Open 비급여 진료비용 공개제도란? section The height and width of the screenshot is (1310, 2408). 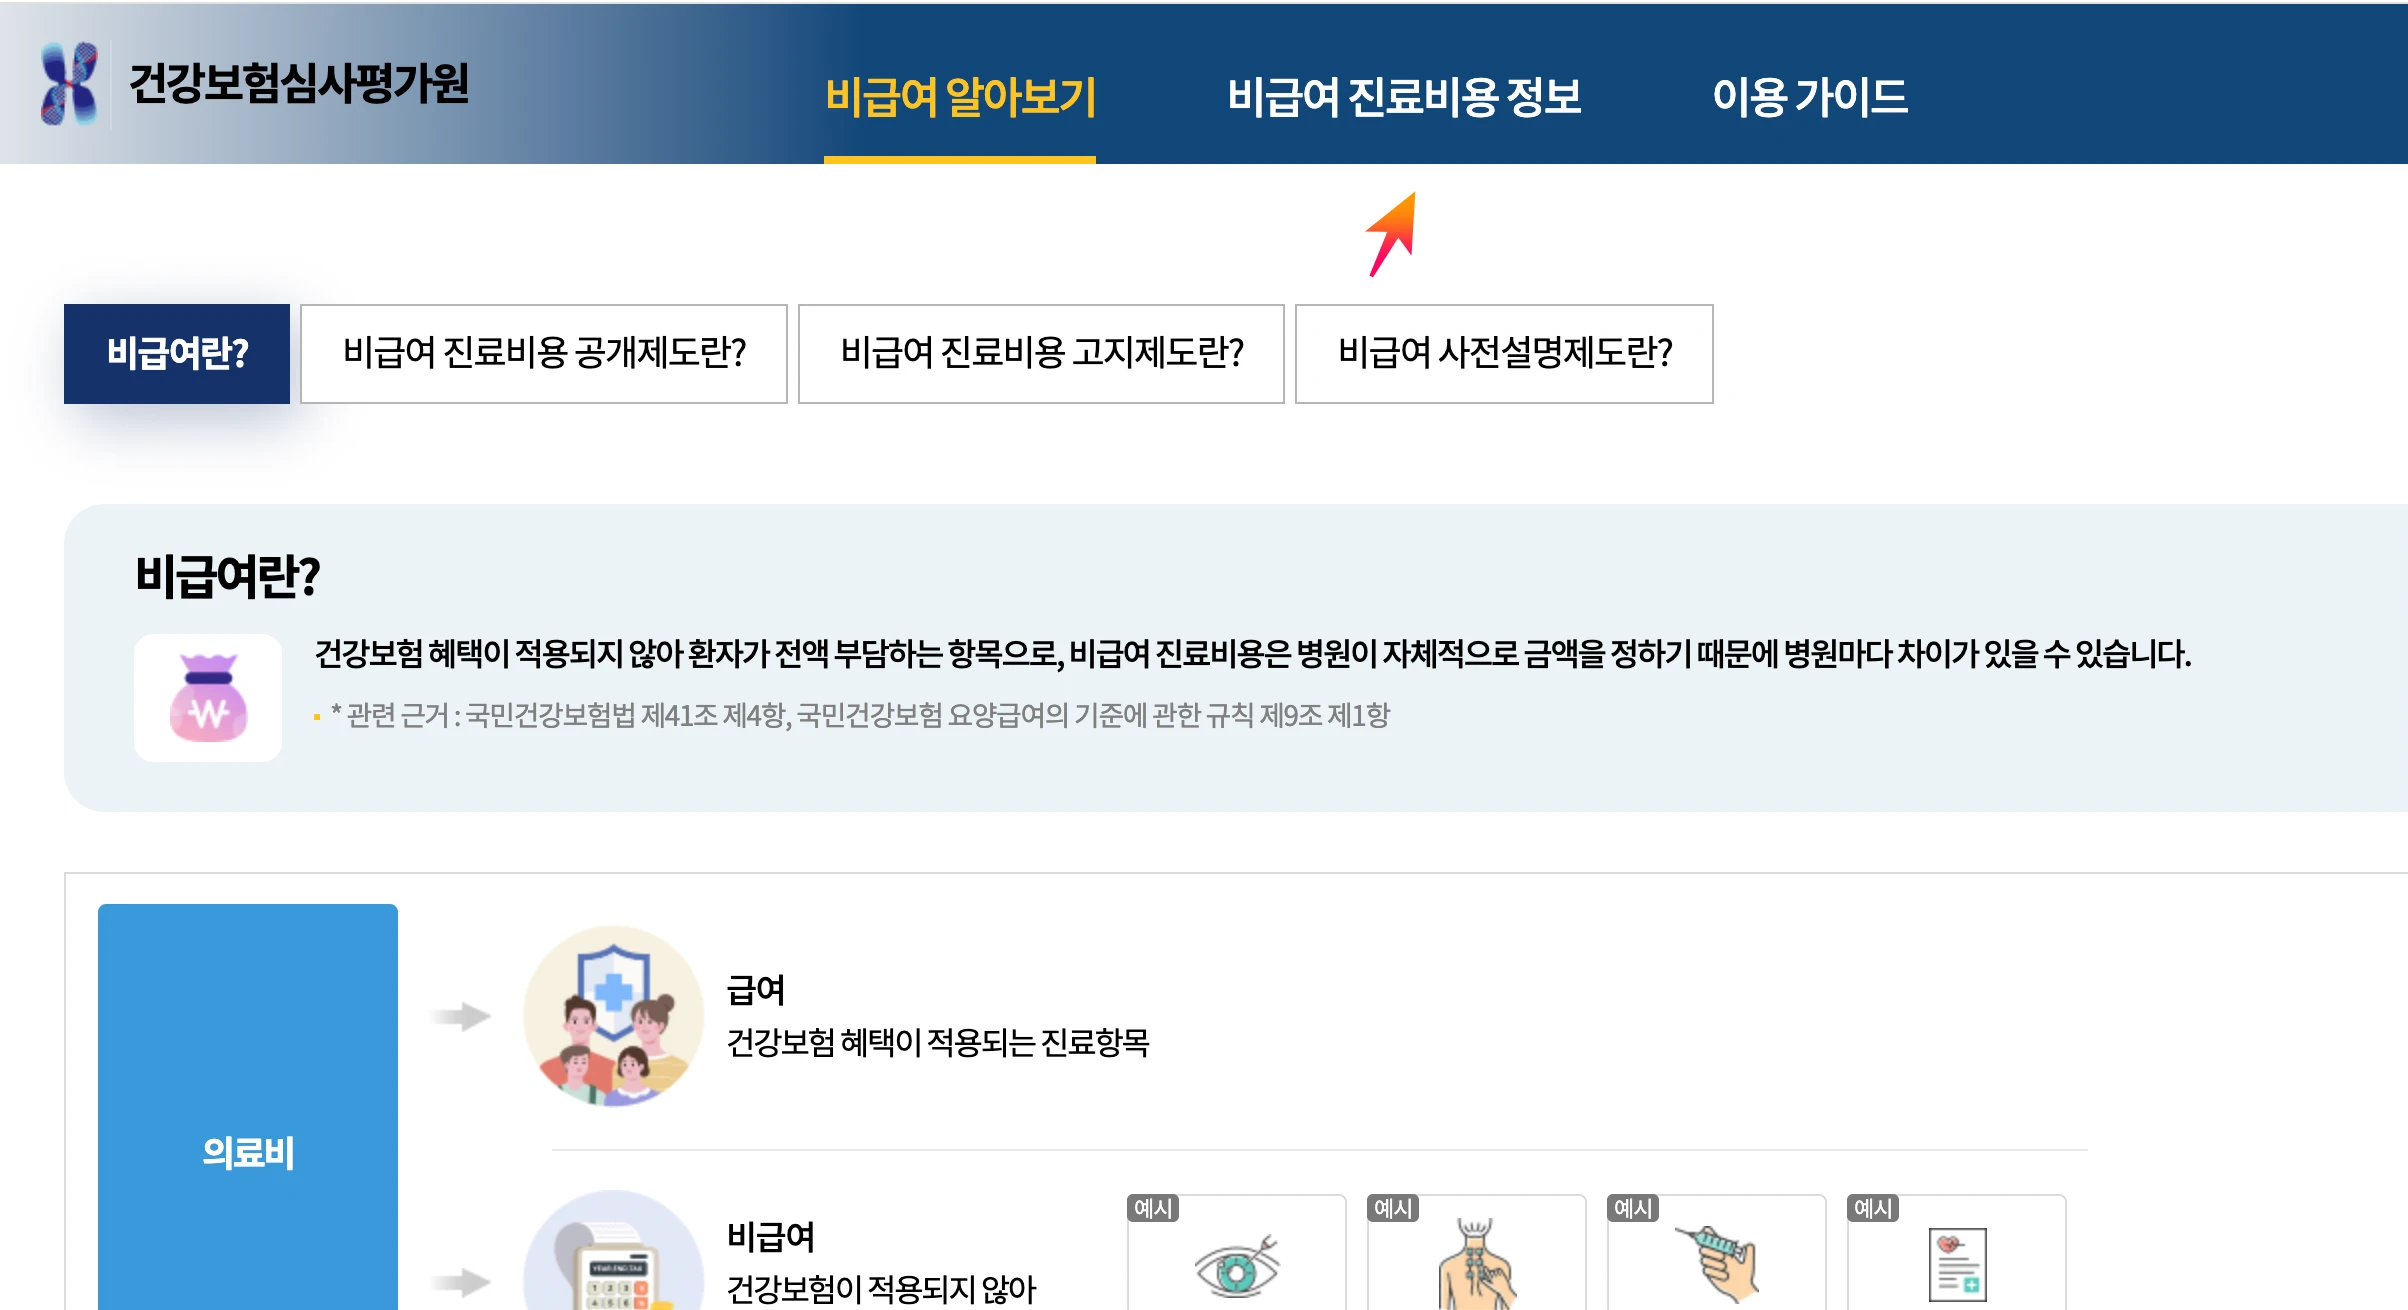click(543, 353)
